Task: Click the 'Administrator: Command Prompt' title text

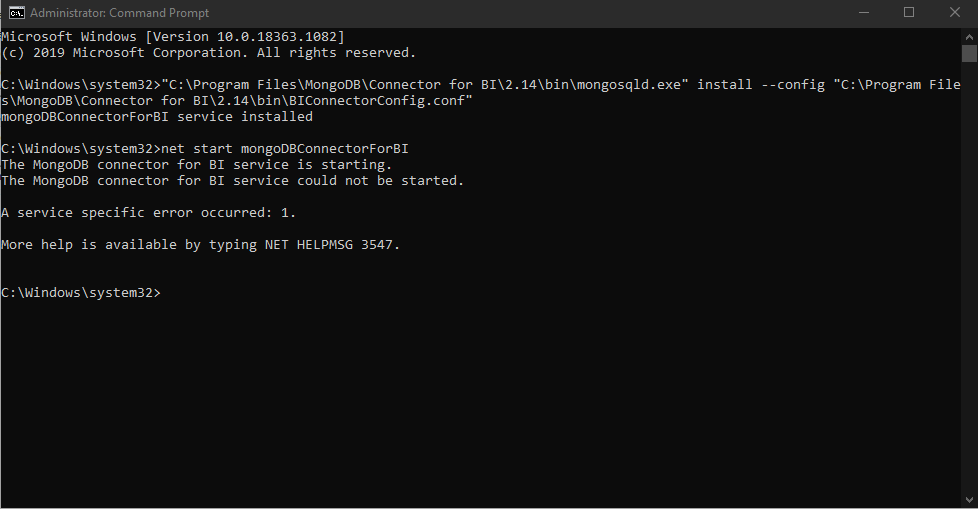Action: click(x=120, y=13)
